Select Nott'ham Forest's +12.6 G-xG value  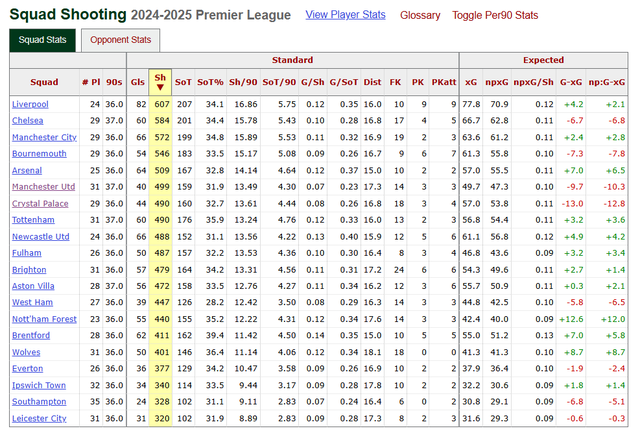click(x=571, y=319)
